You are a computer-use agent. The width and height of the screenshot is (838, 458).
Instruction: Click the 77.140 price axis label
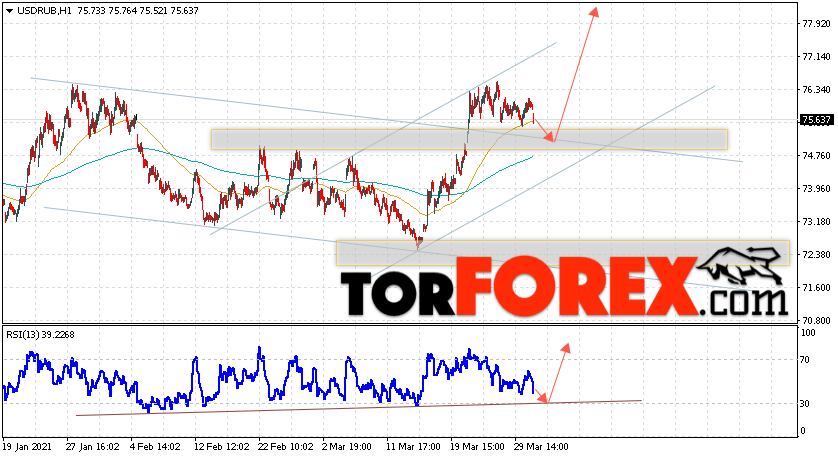(x=817, y=57)
